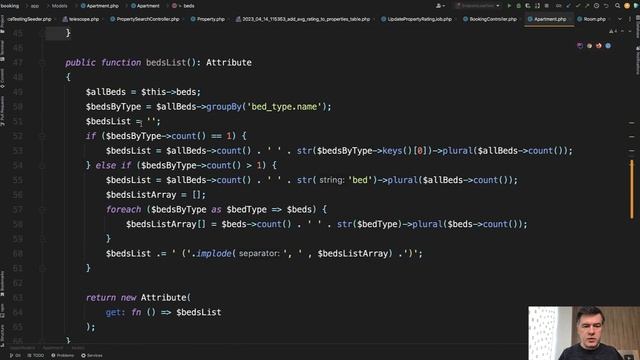Open the user account icon dropdown

pos(440,6)
